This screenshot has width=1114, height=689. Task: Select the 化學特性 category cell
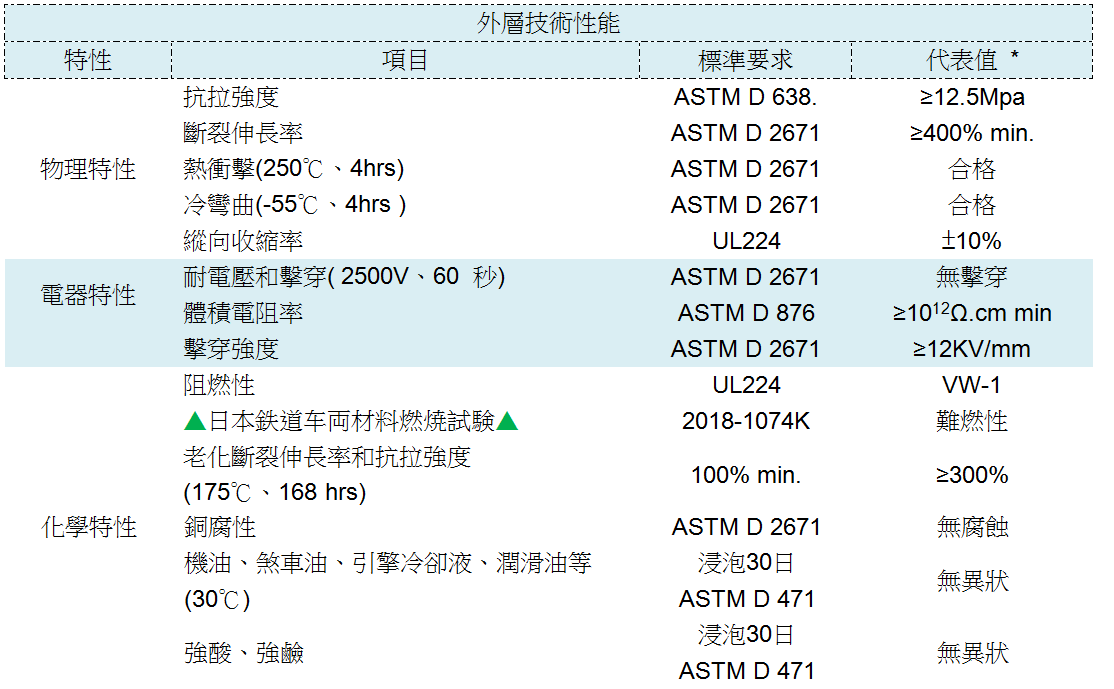pyautogui.click(x=88, y=527)
